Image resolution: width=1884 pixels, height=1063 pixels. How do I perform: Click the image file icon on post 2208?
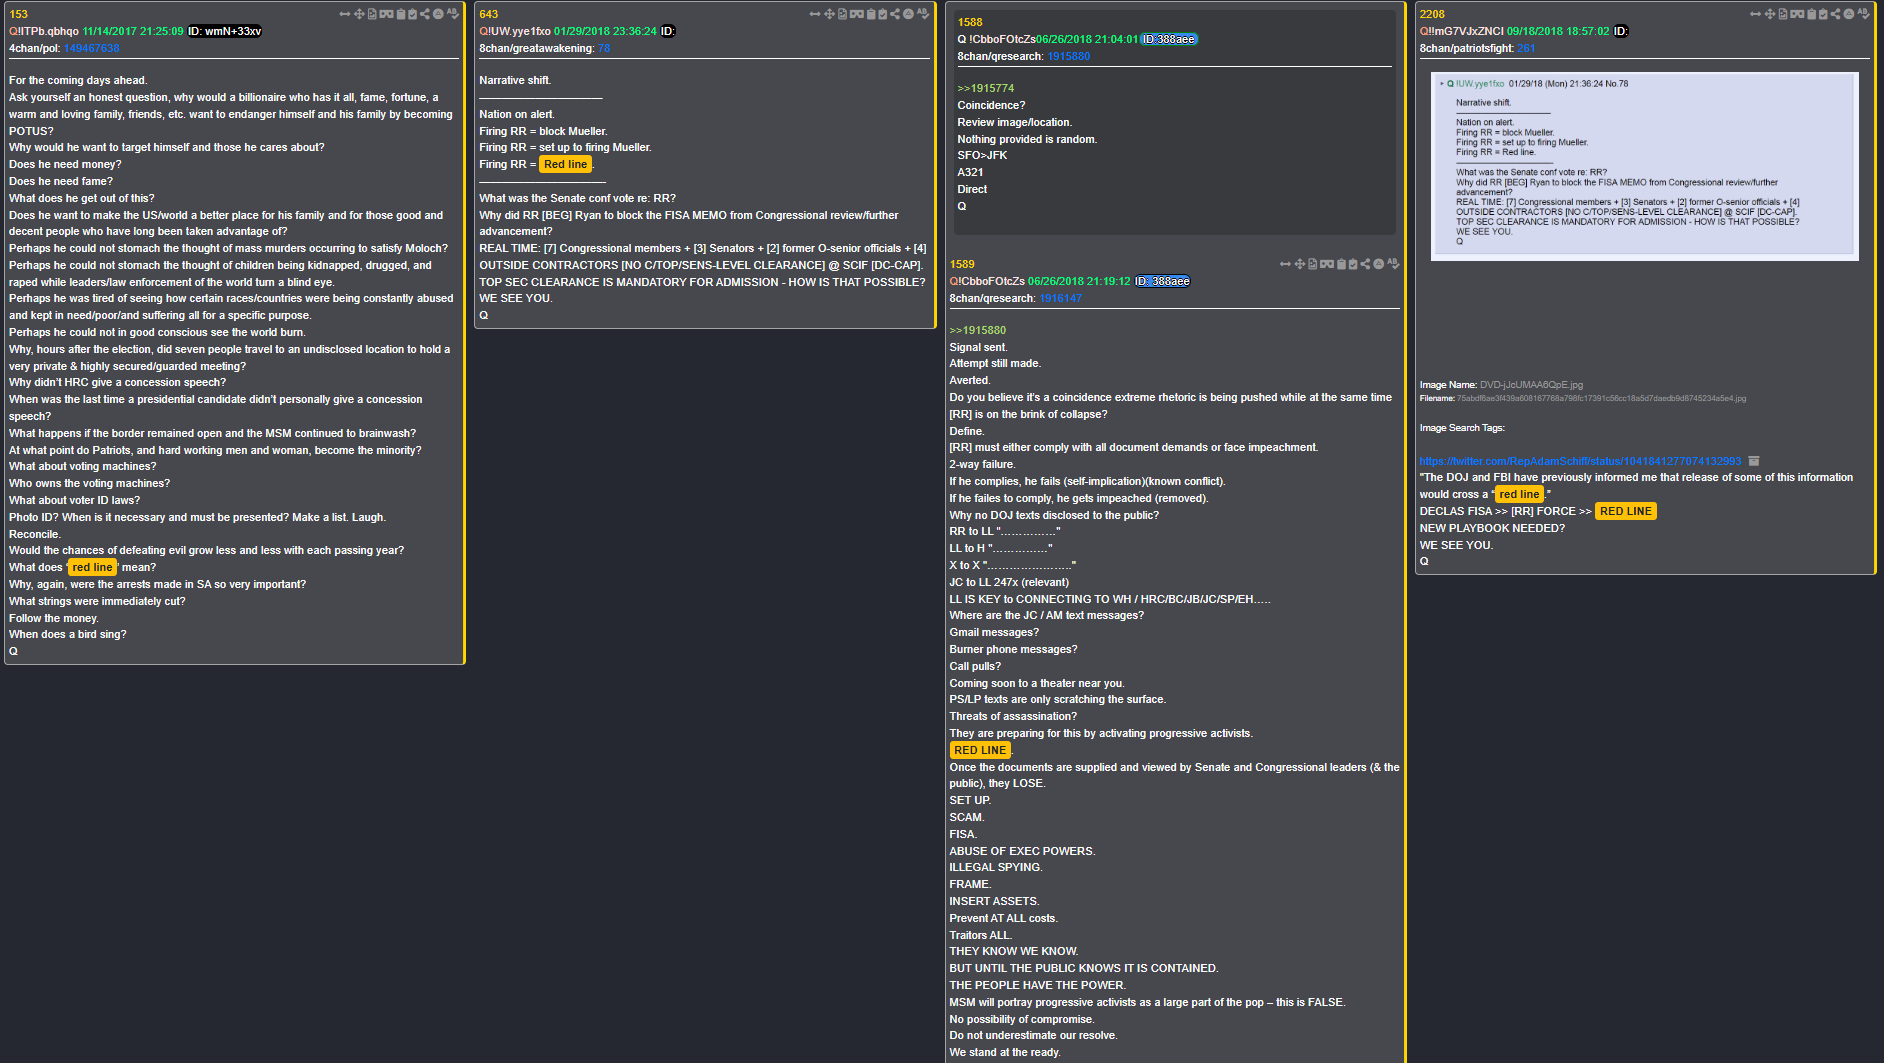[x=1783, y=14]
